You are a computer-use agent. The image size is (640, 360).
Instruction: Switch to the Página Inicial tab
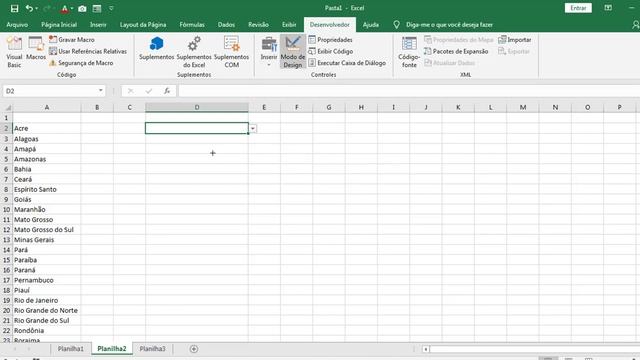point(59,24)
